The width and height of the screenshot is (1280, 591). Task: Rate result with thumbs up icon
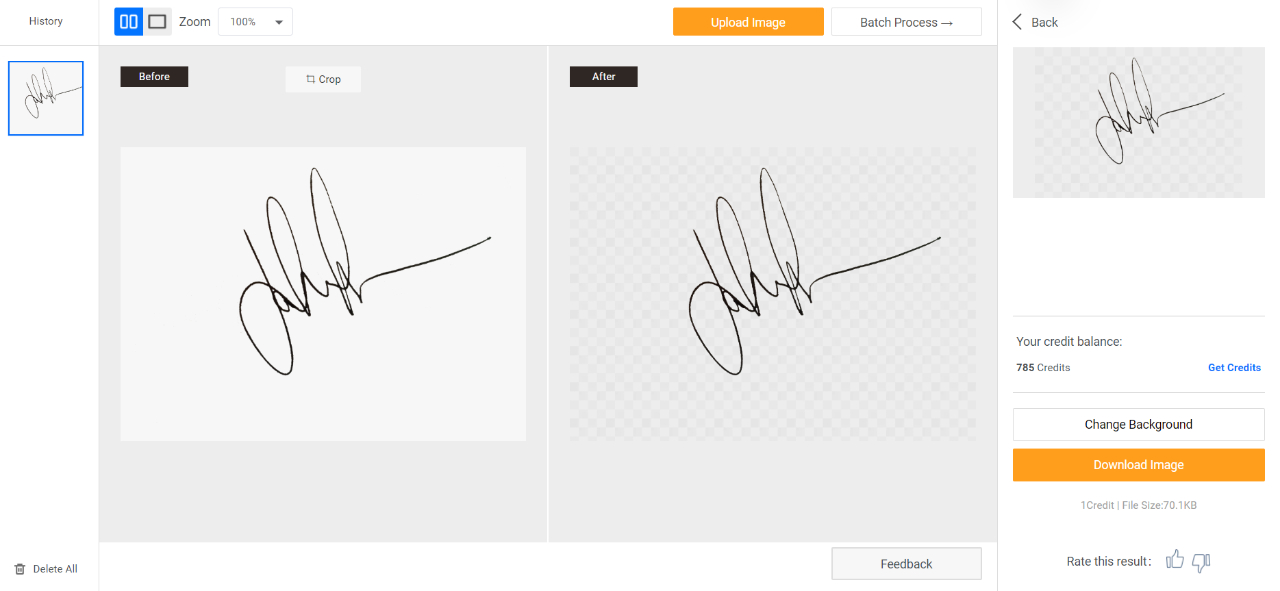click(1175, 560)
